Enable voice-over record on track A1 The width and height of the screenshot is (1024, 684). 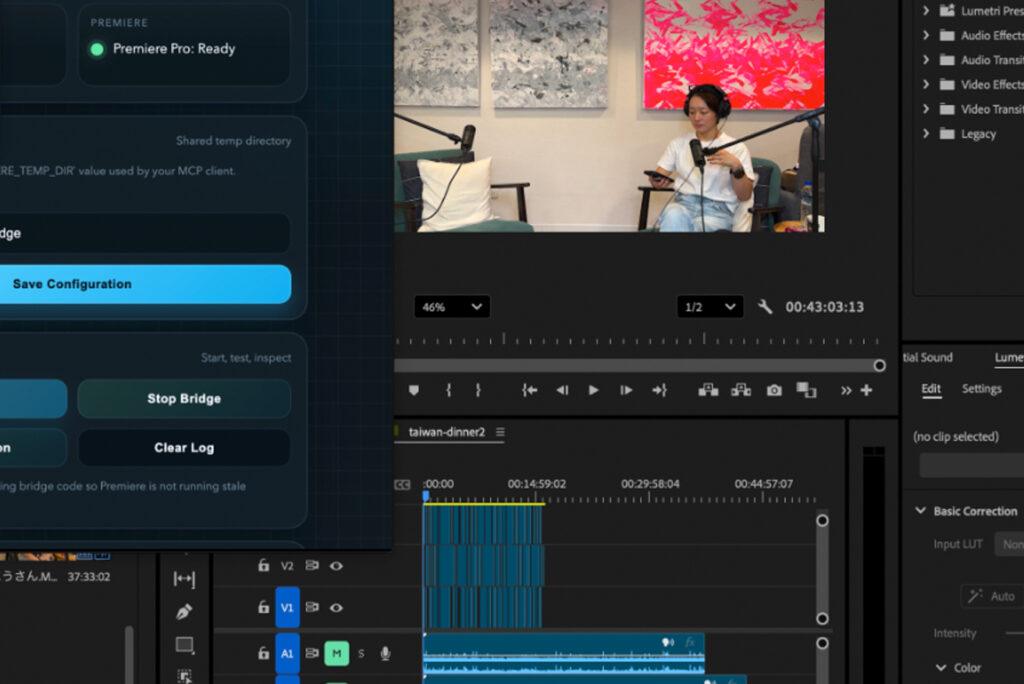pyautogui.click(x=385, y=654)
